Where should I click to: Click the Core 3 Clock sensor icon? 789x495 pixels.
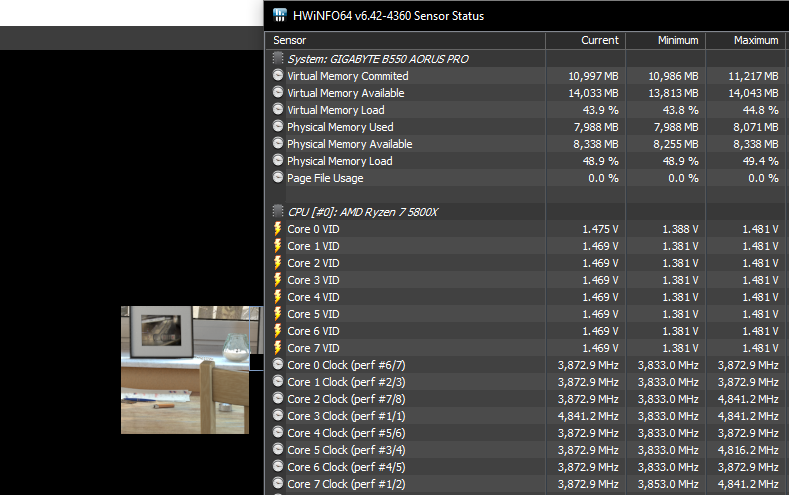pyautogui.click(x=278, y=416)
